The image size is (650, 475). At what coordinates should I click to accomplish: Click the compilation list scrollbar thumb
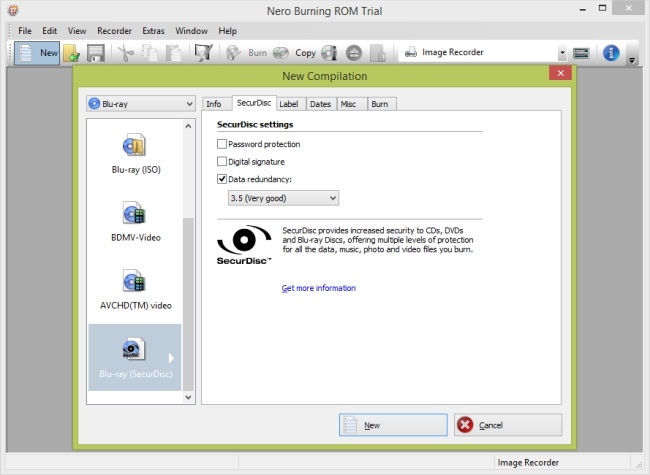tap(188, 303)
